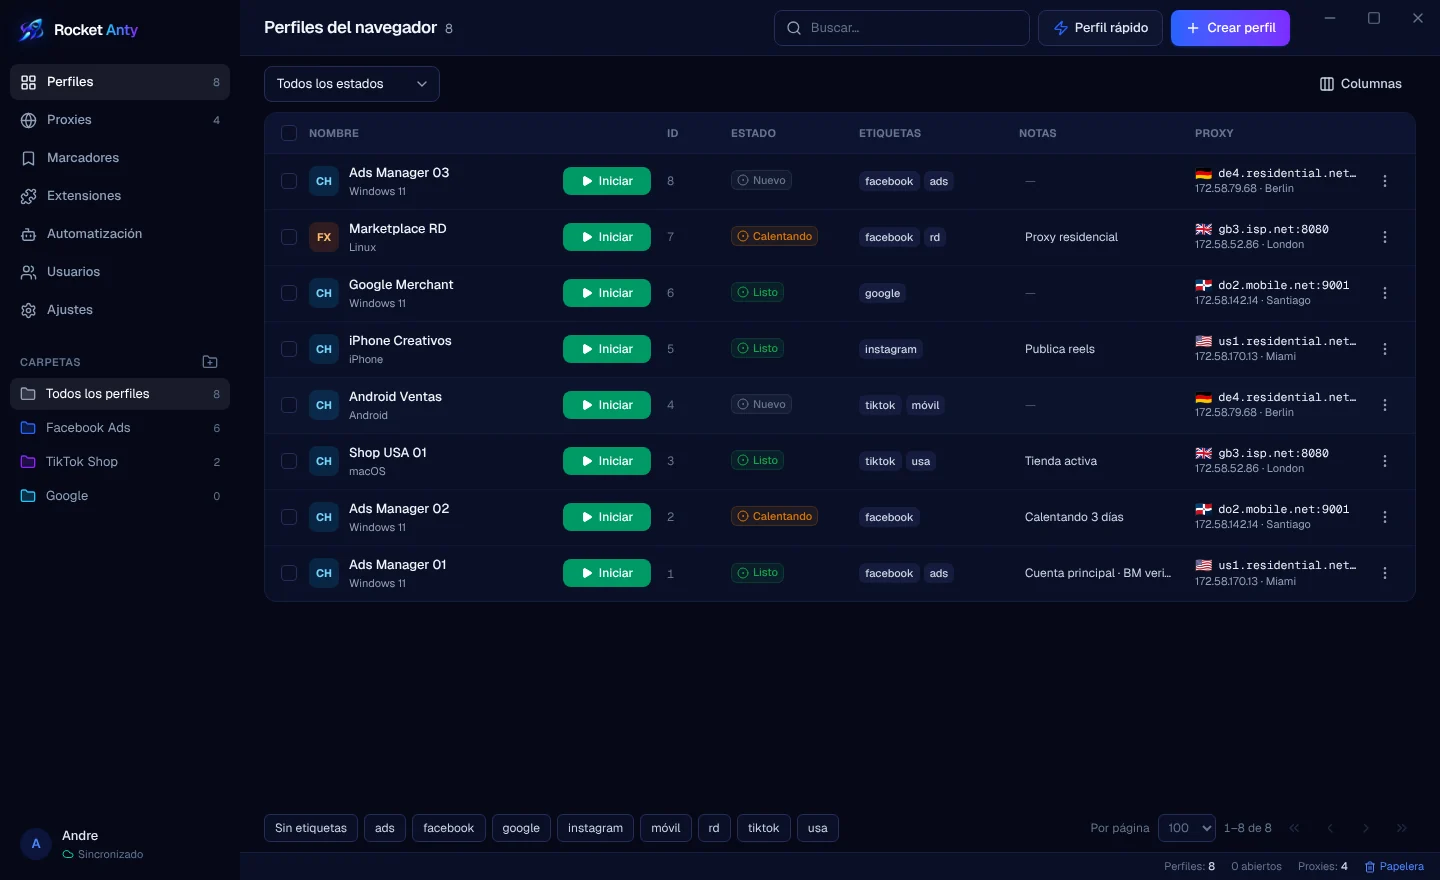
Task: Start the Ads Manager 03 profile with Iniciar
Action: (607, 181)
